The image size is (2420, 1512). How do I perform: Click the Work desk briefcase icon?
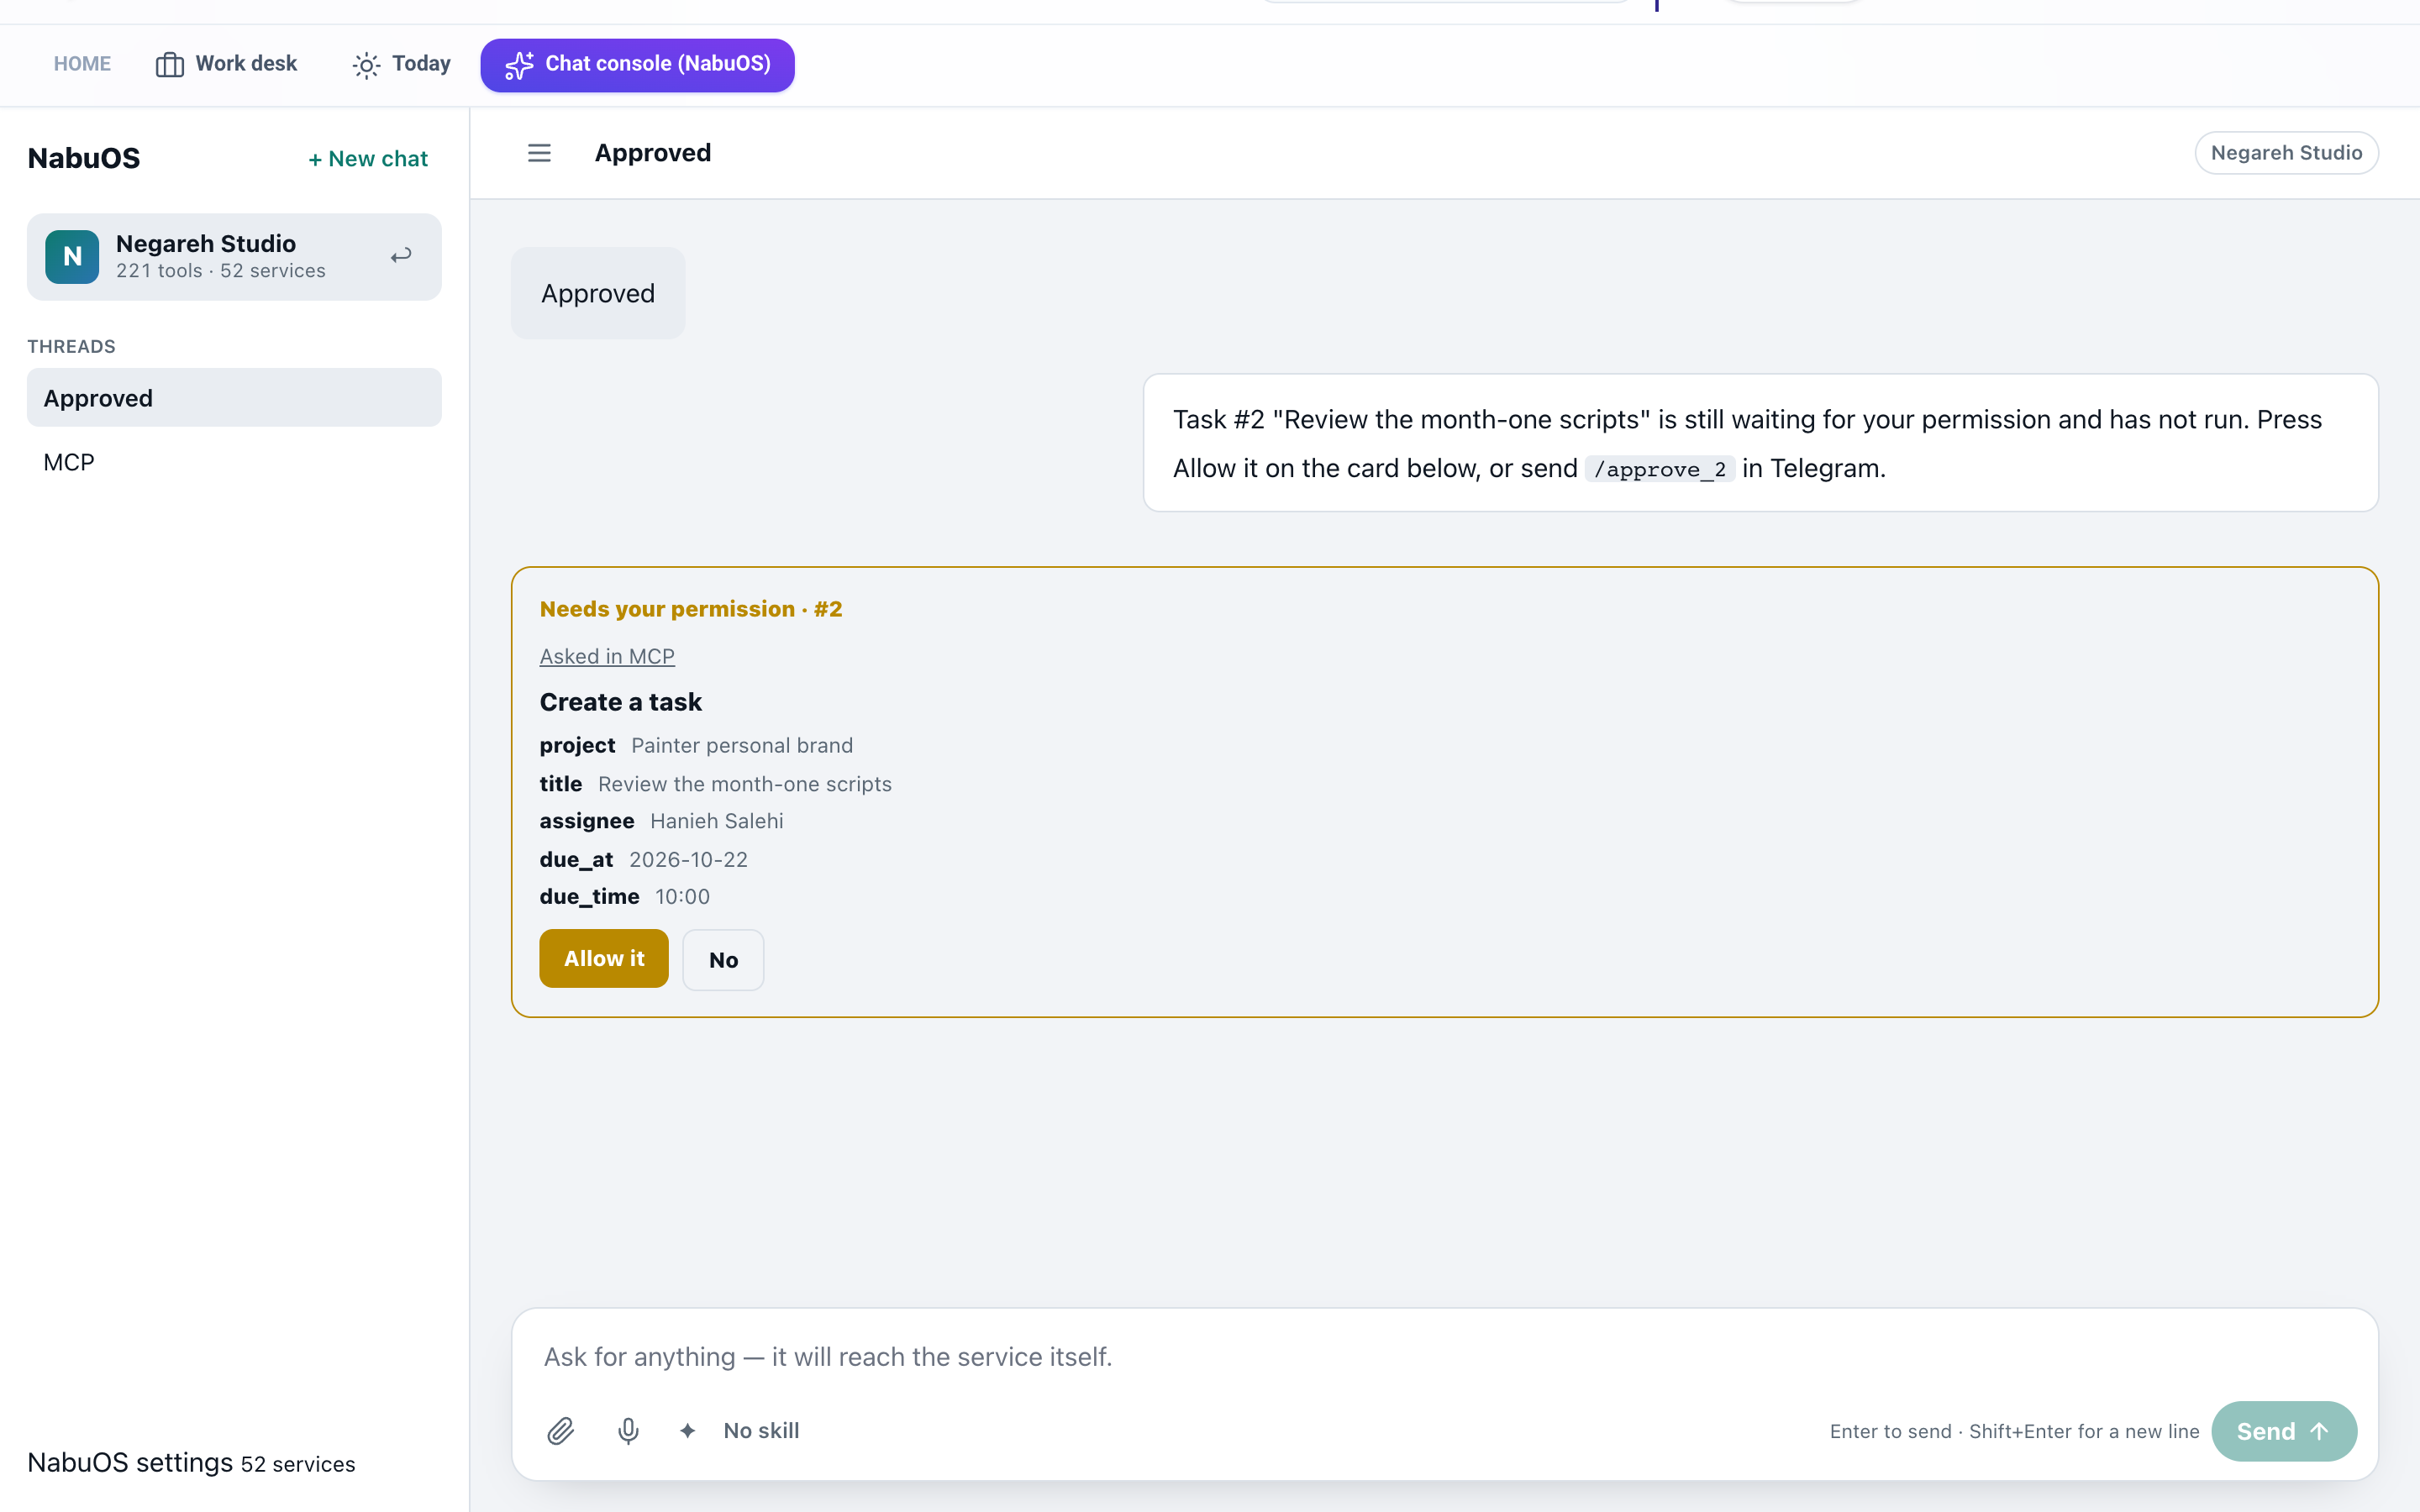tap(170, 64)
